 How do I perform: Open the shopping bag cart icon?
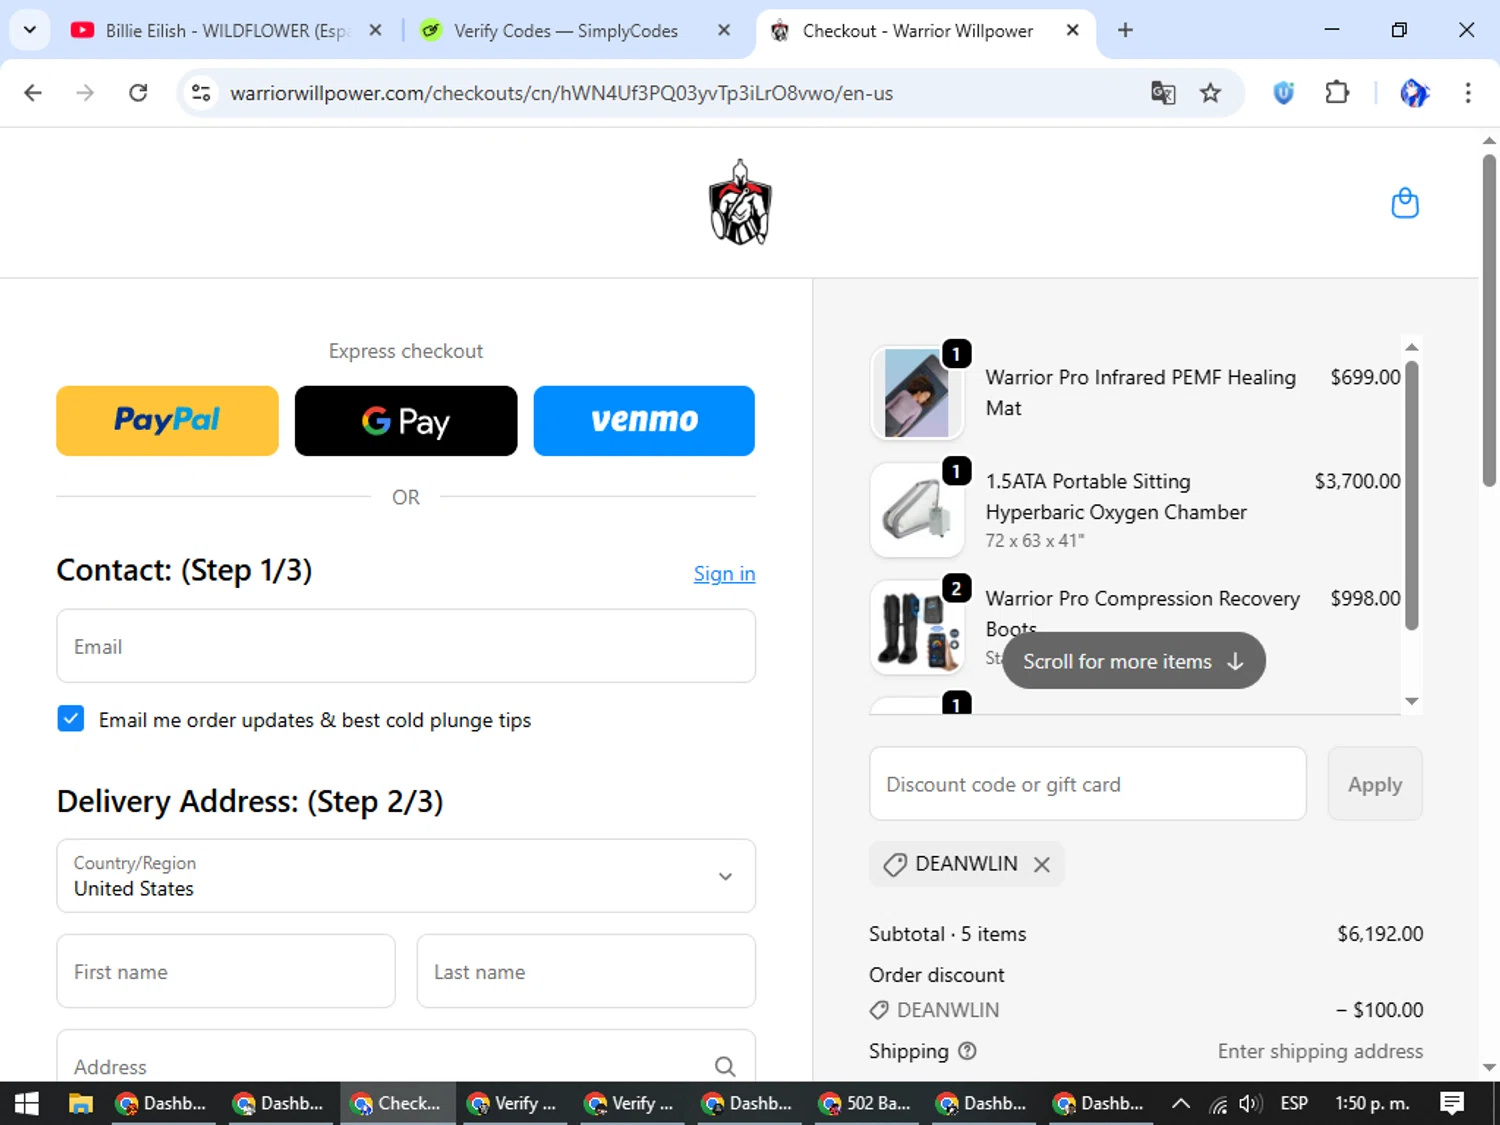[1405, 203]
